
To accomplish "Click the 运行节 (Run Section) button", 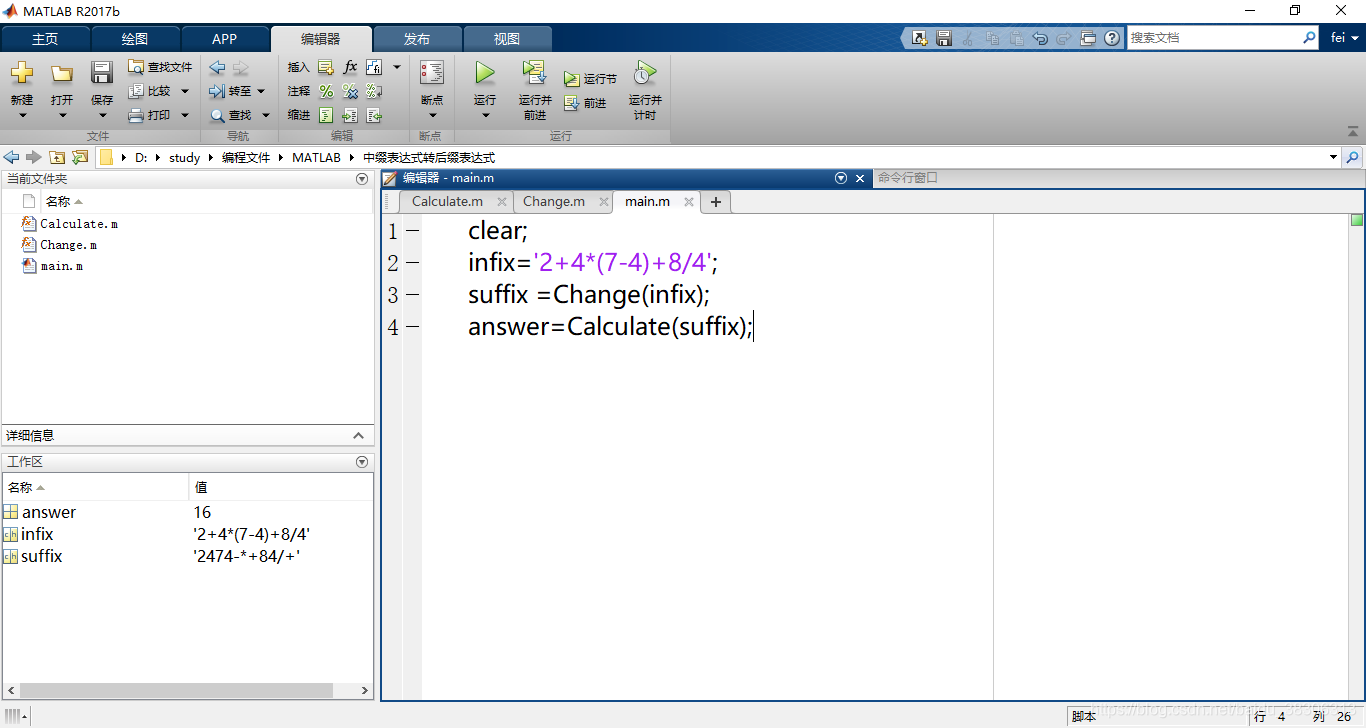I will (x=590, y=78).
